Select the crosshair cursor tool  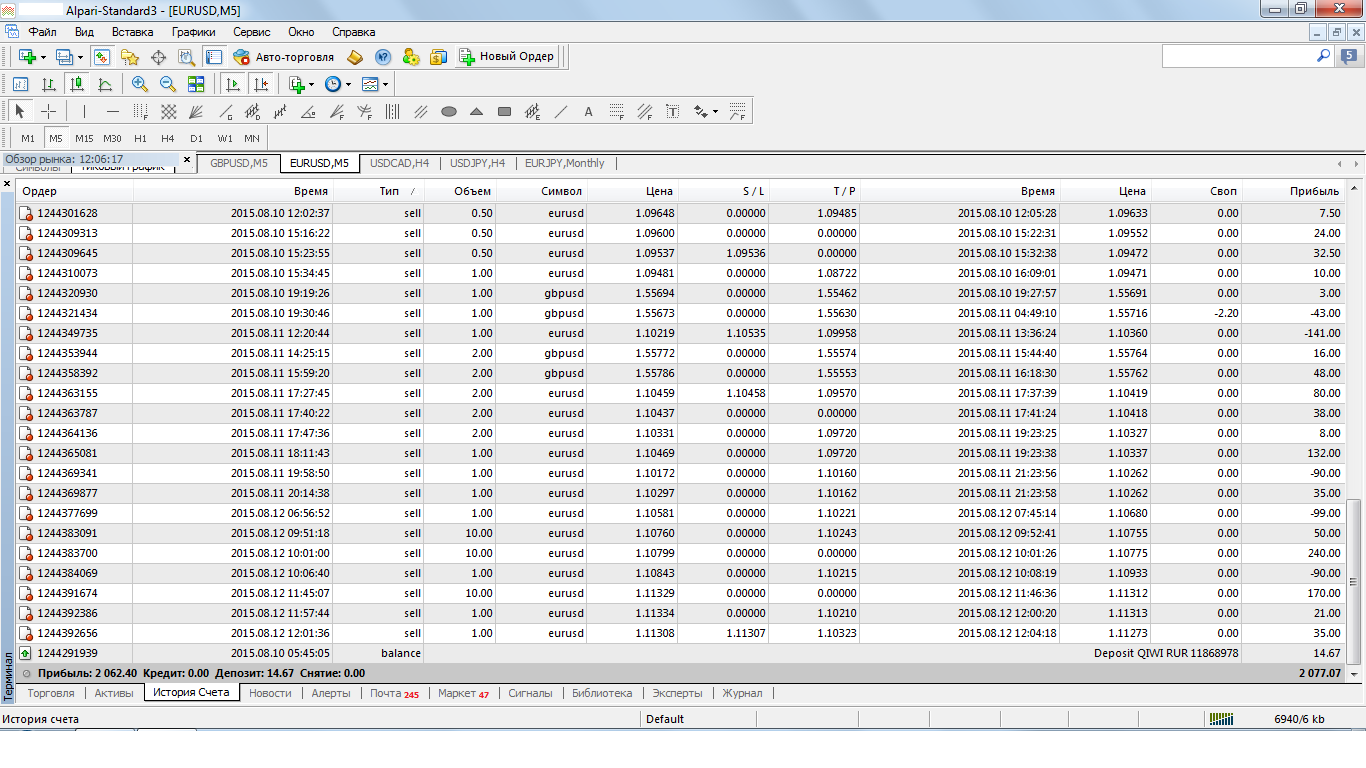(48, 112)
